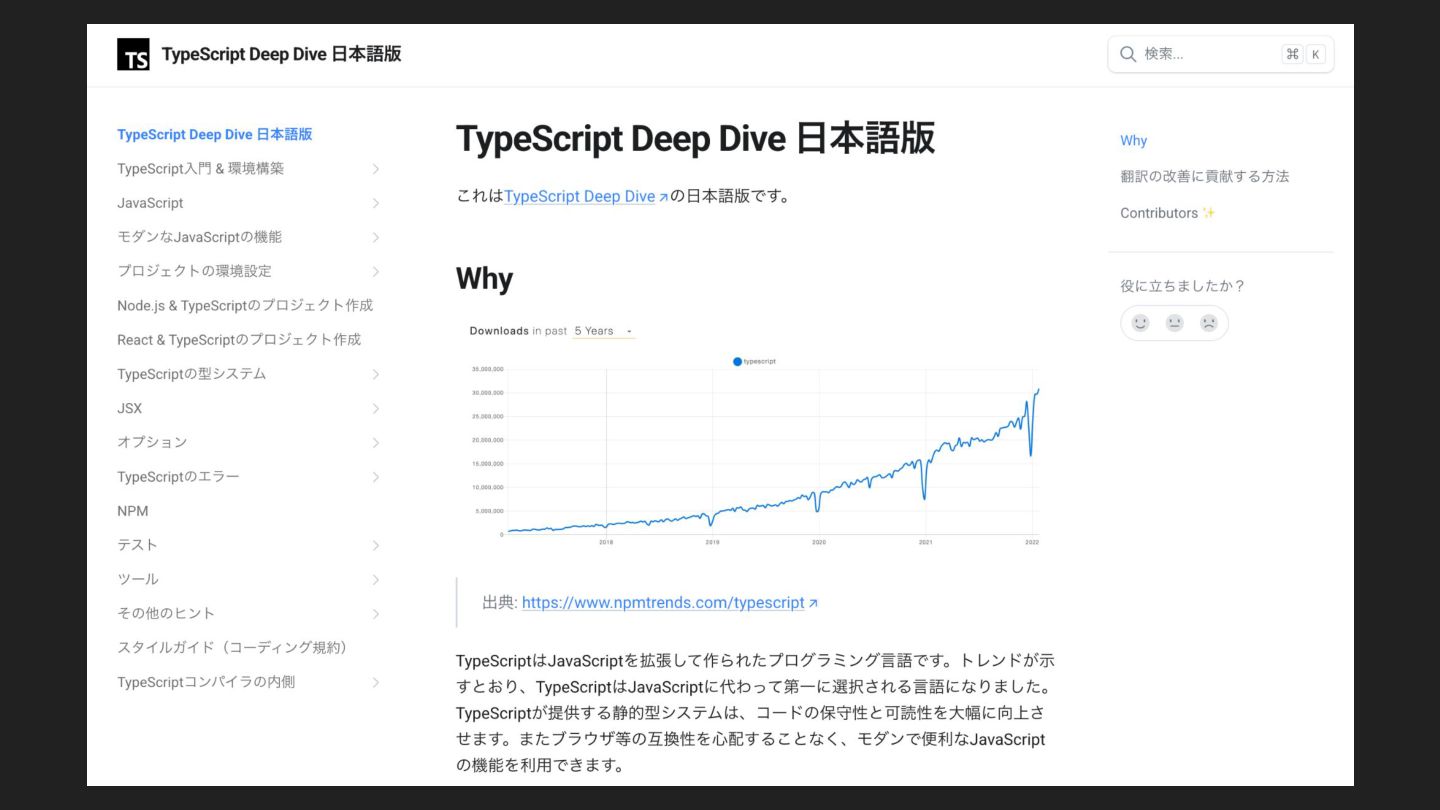The image size is (1440, 810).
Task: Click the magnifier icon in search box
Action: (x=1128, y=54)
